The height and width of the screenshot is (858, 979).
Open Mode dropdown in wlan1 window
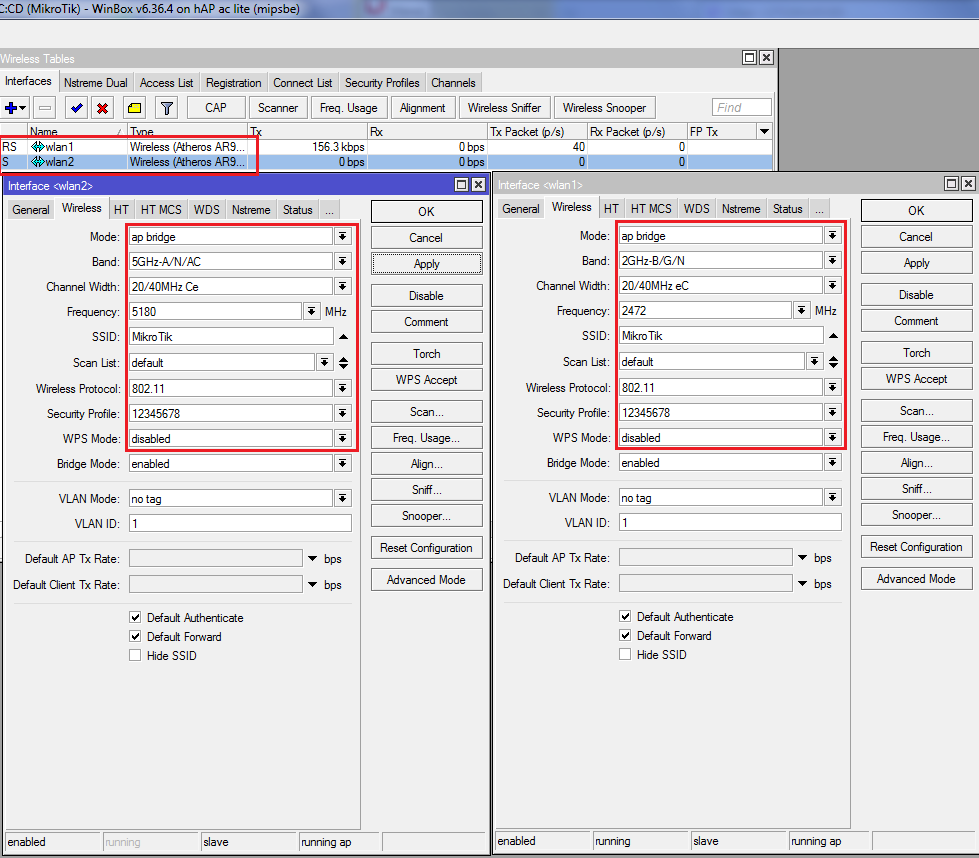[833, 235]
